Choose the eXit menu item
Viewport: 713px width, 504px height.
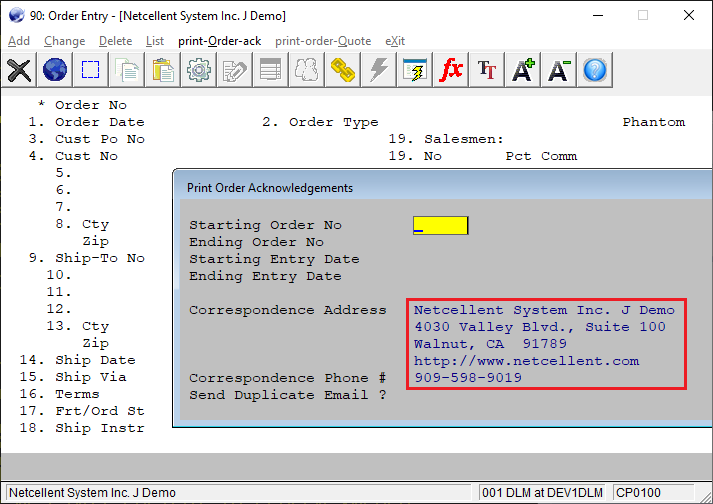(395, 41)
